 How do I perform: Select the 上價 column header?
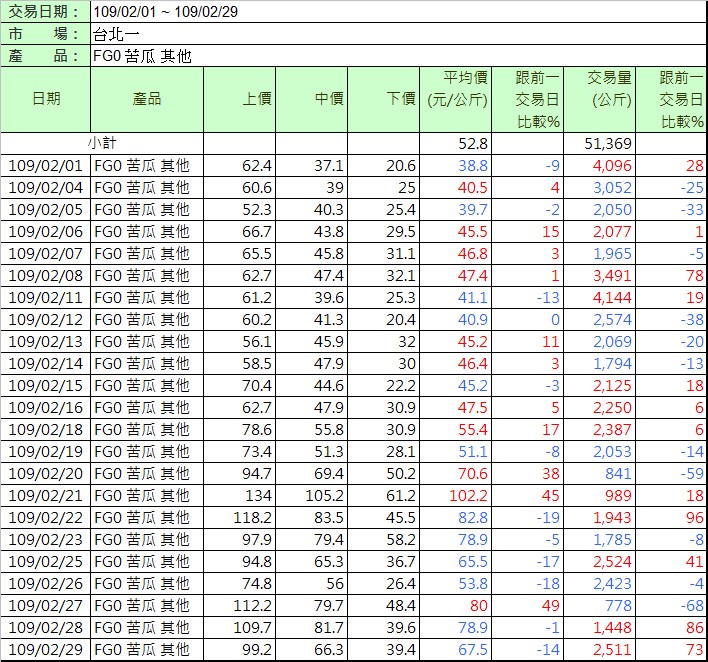pos(240,98)
